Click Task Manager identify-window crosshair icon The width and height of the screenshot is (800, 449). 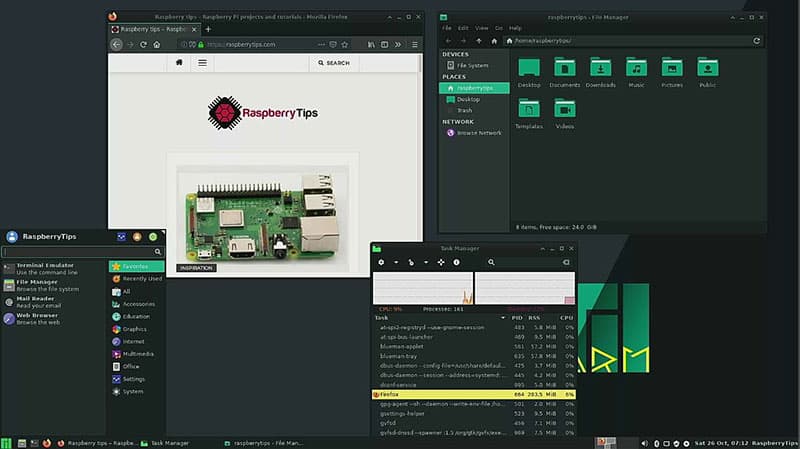(x=441, y=262)
